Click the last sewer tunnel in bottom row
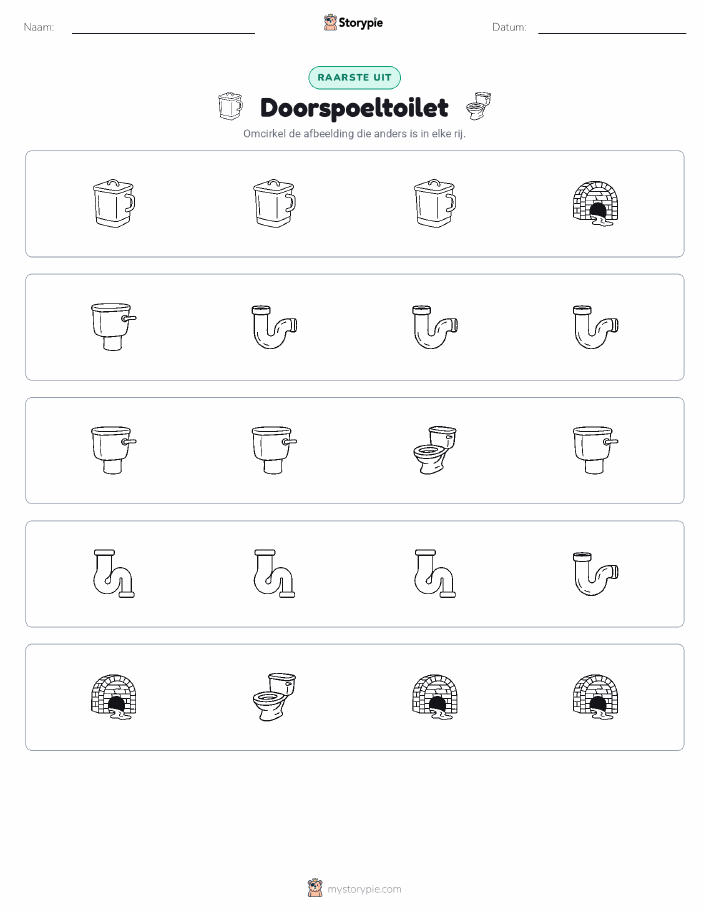The height and width of the screenshot is (917, 709). click(596, 697)
